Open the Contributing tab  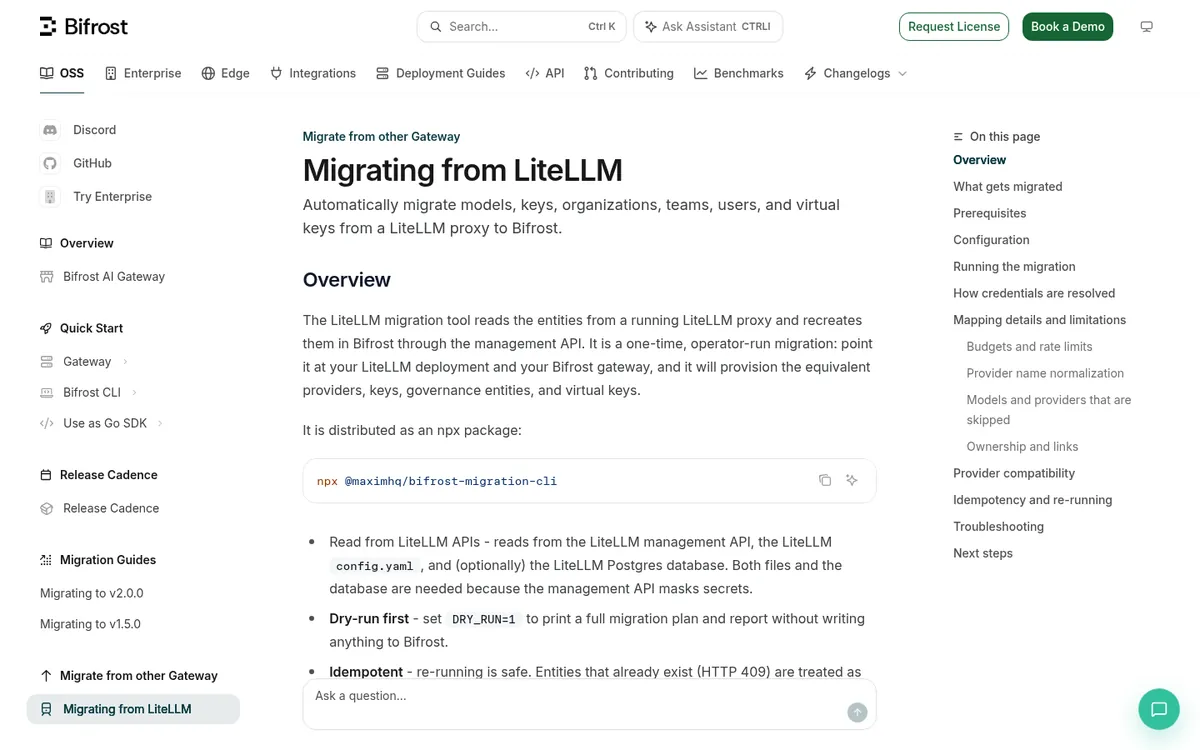click(629, 74)
